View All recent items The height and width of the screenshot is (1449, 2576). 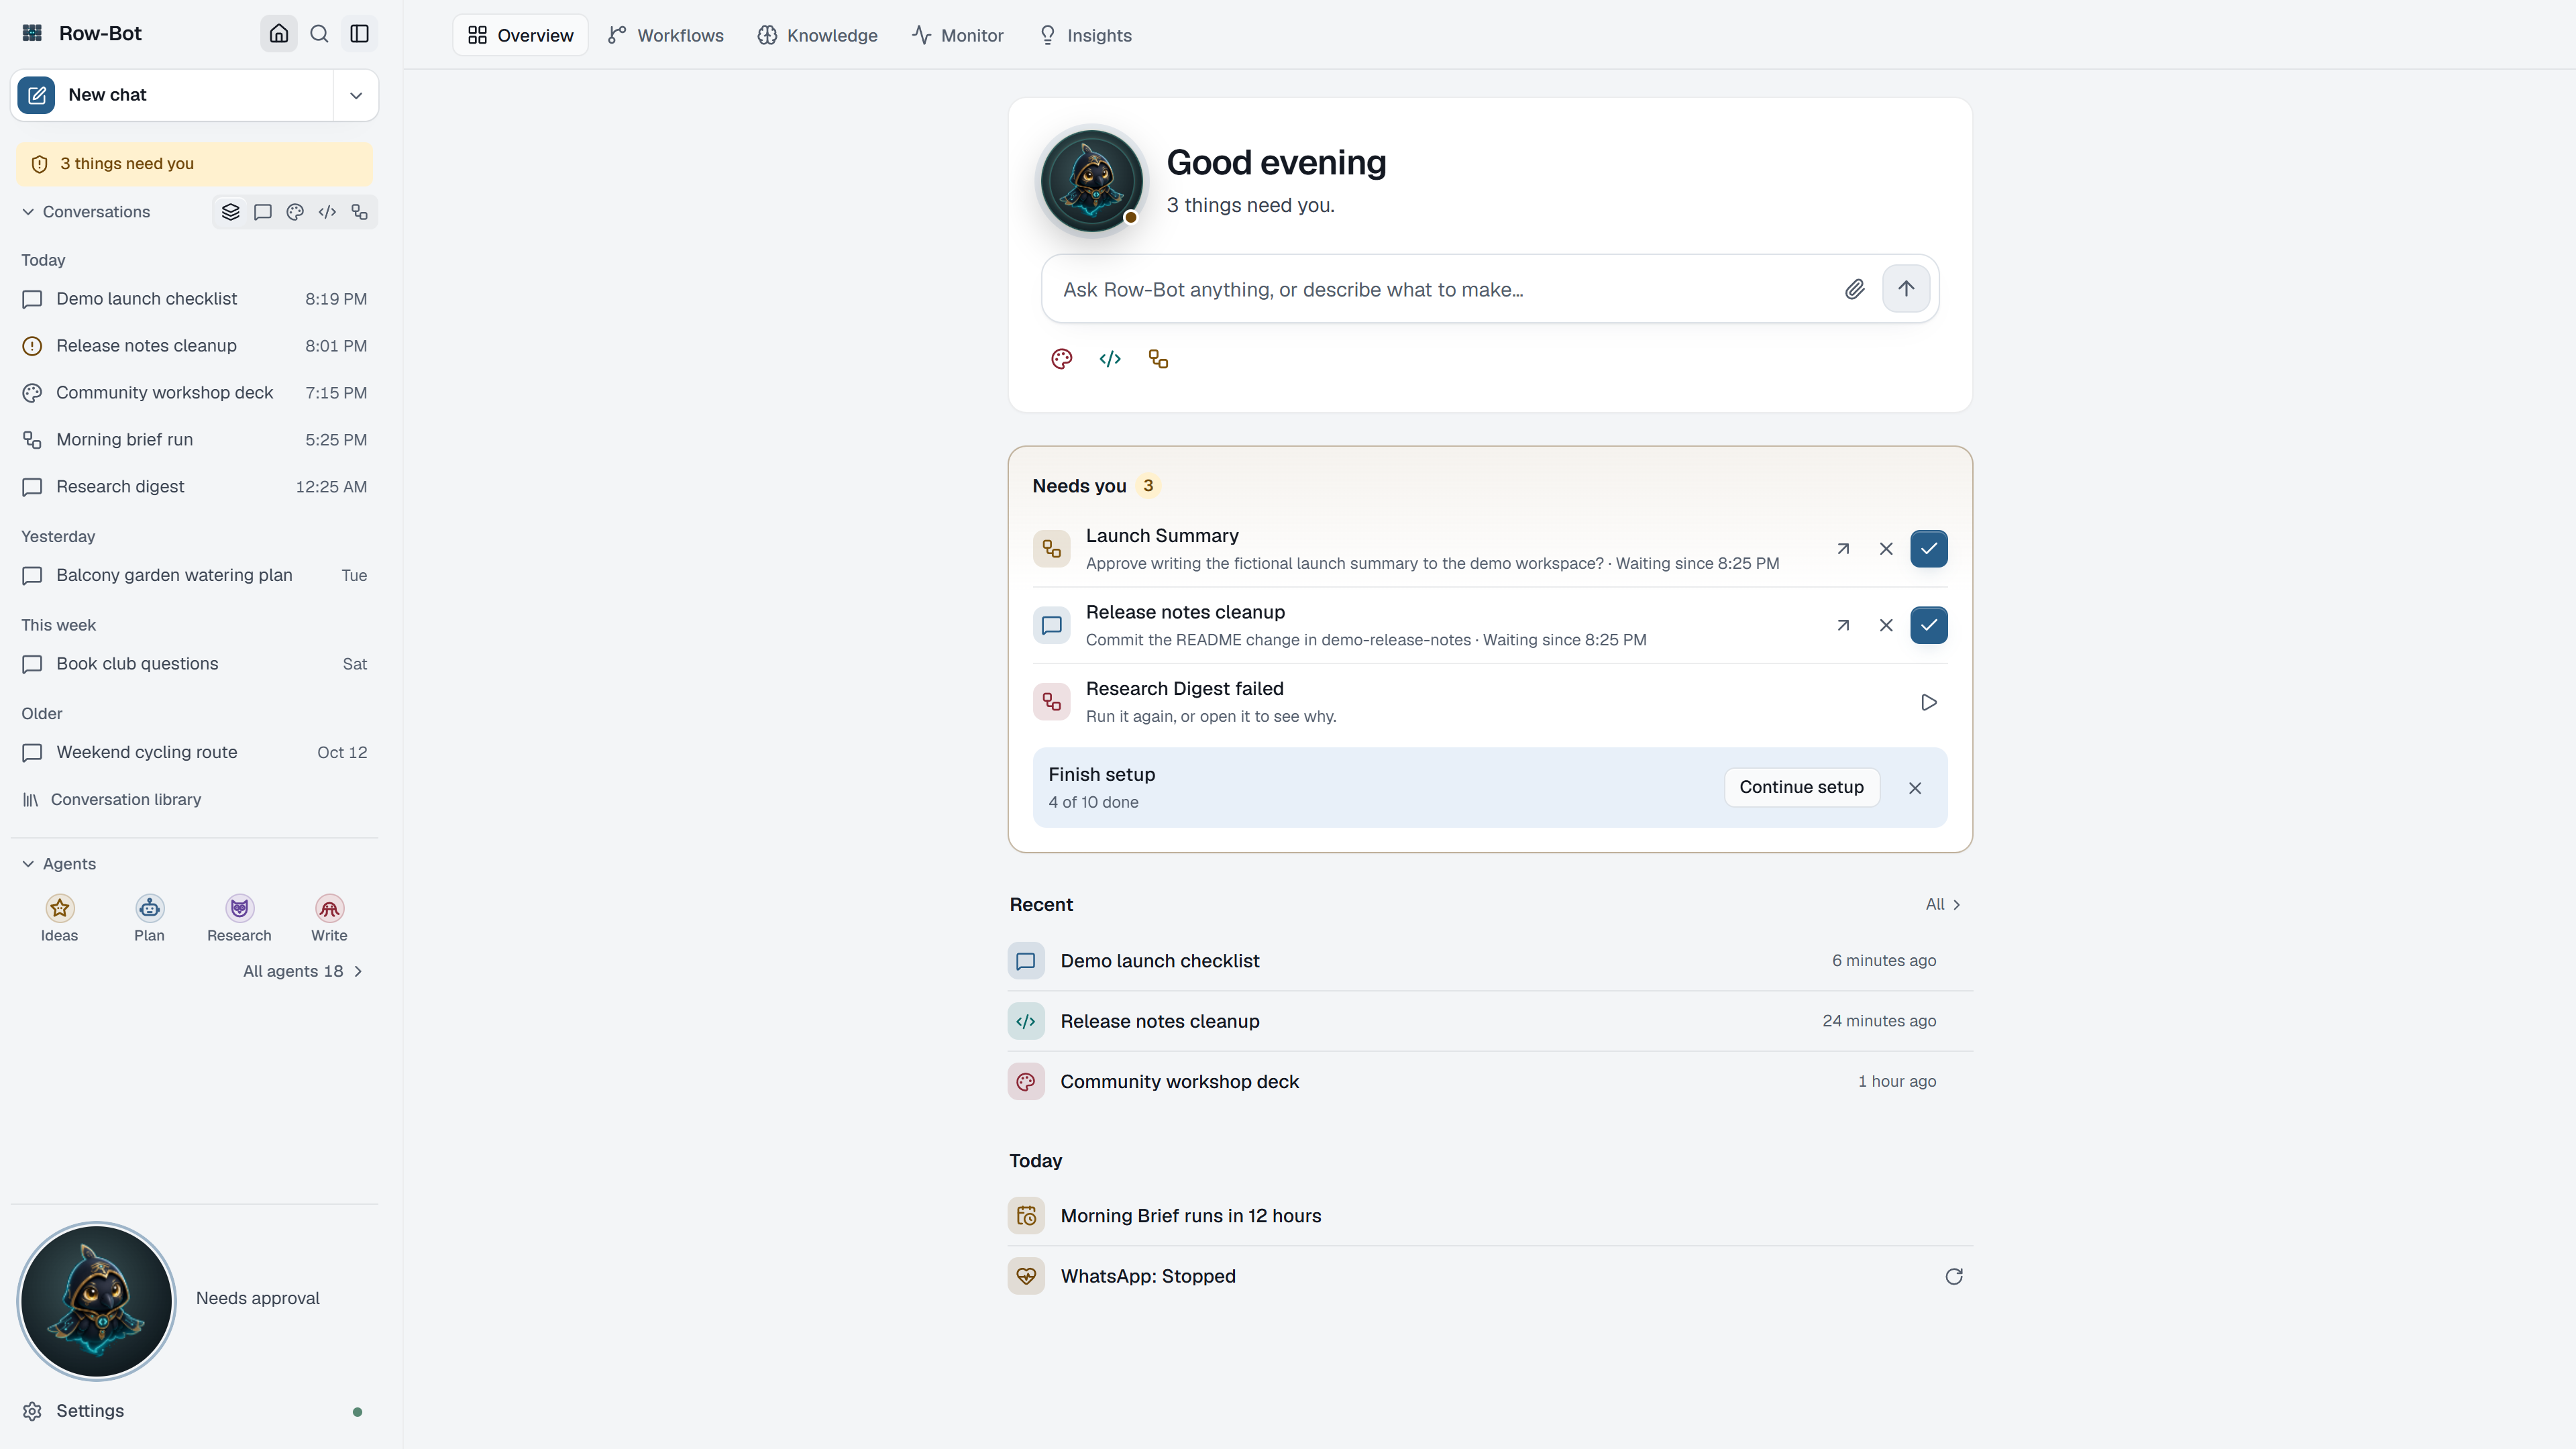pyautogui.click(x=1943, y=905)
